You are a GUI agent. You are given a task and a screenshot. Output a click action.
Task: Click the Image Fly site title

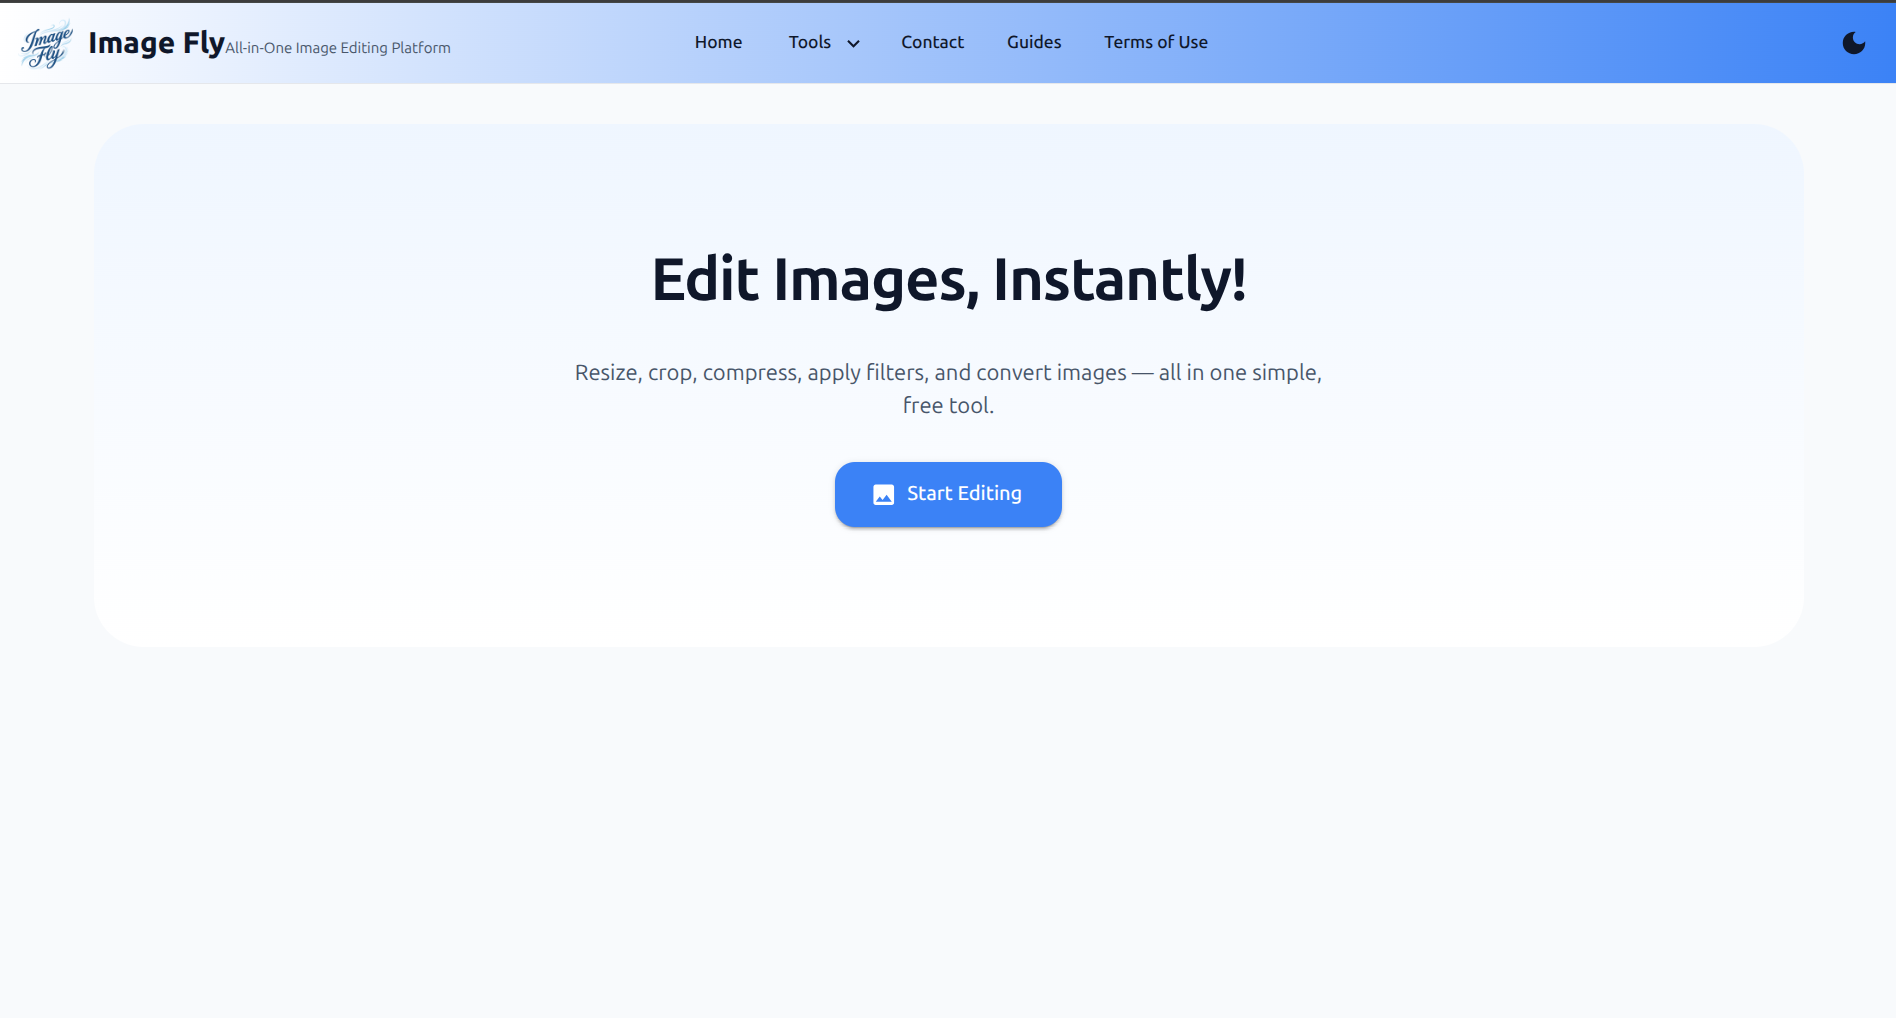click(x=156, y=42)
